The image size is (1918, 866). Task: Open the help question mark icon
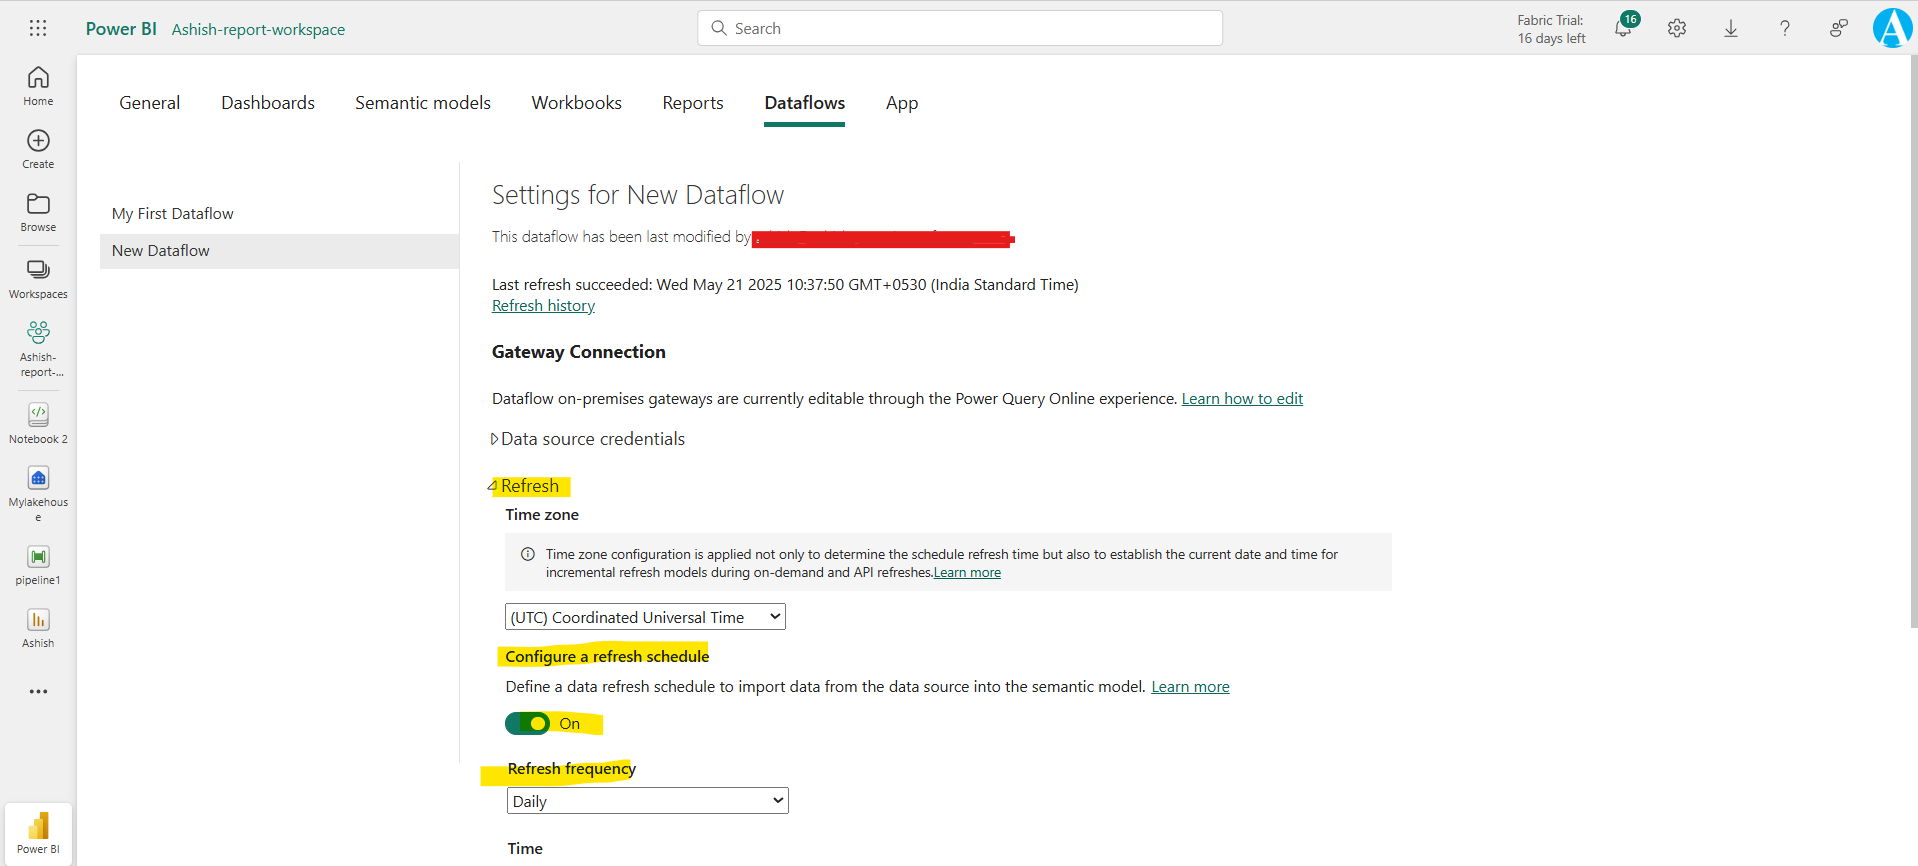click(x=1785, y=29)
